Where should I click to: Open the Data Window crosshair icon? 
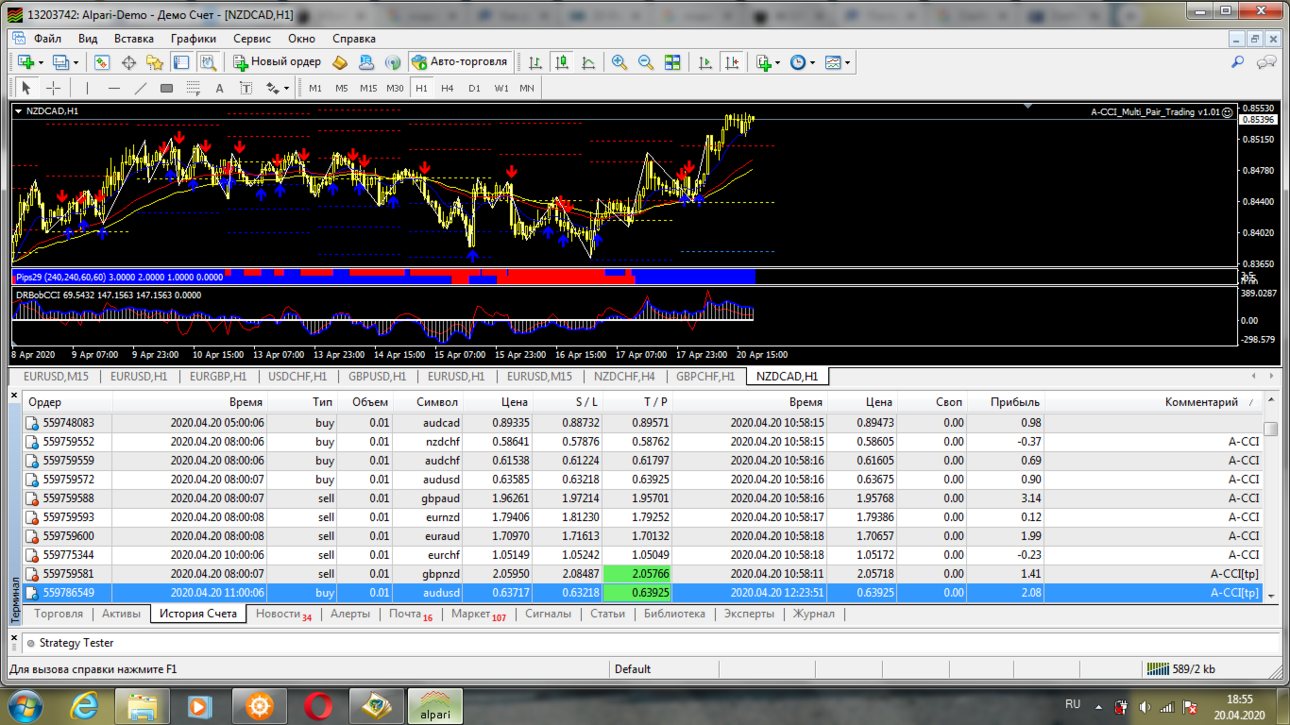129,62
